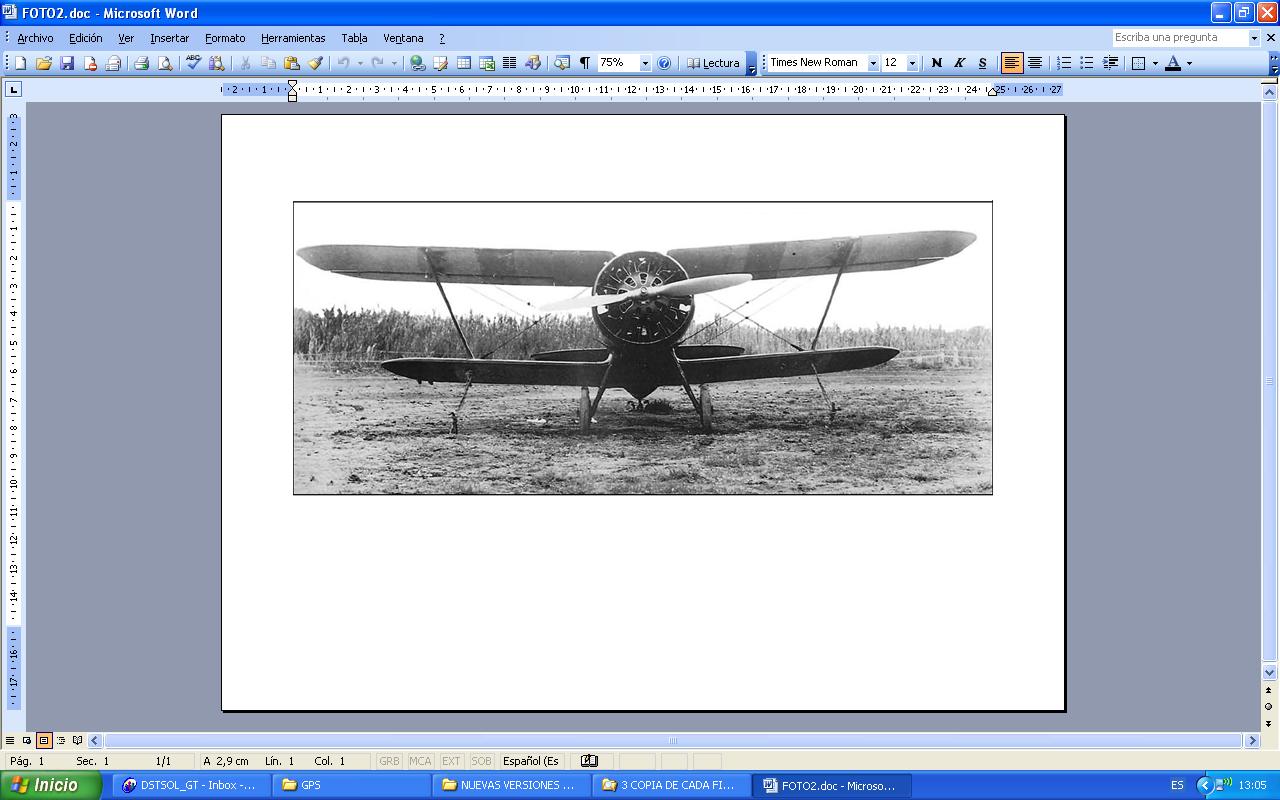Open the font color dropdown arrow

pyautogui.click(x=1189, y=63)
